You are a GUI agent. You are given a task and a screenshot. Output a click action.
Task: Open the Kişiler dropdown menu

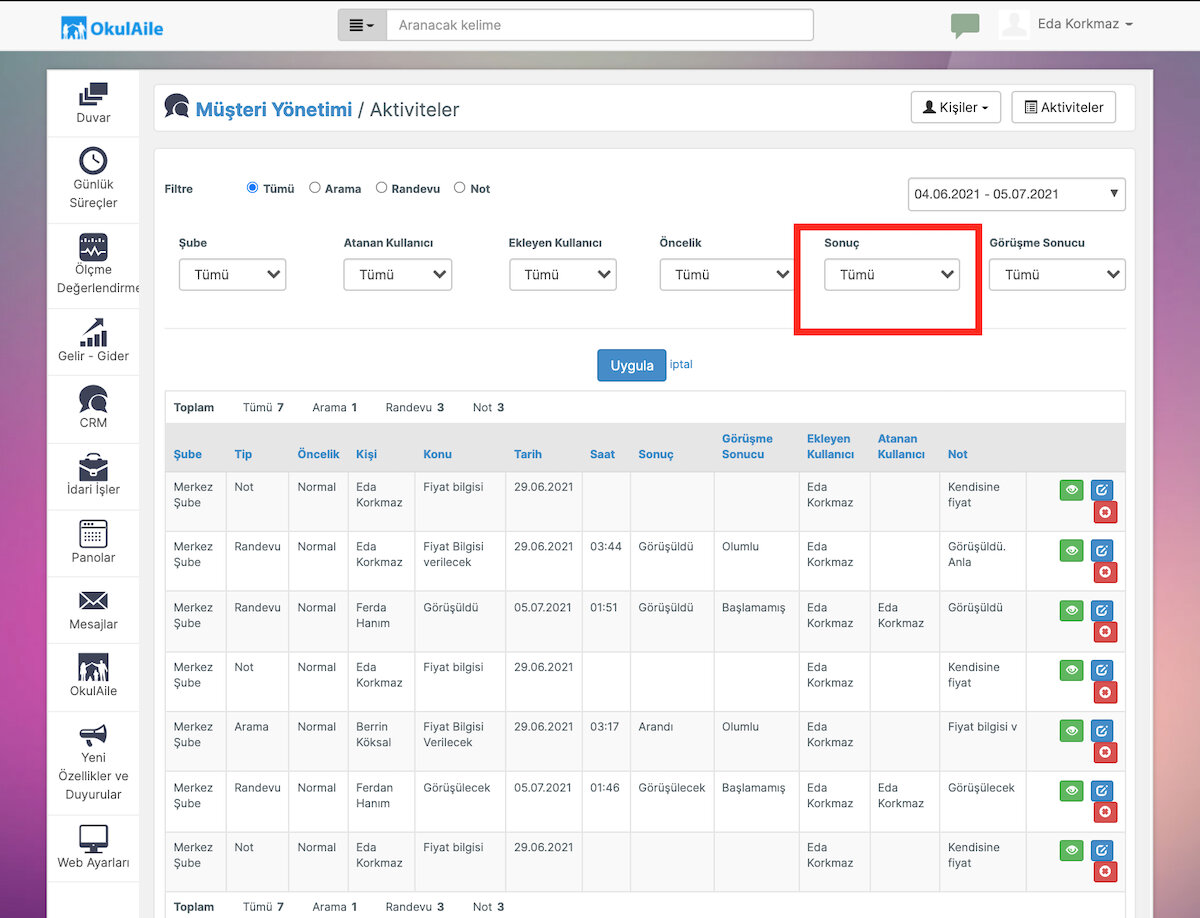(956, 107)
